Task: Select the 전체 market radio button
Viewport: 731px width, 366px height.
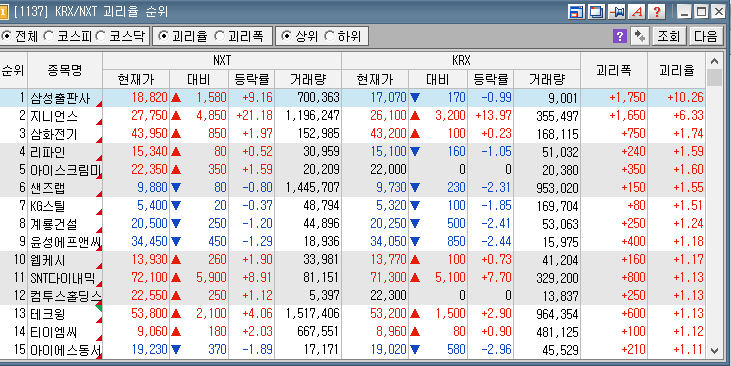Action: click(7, 36)
